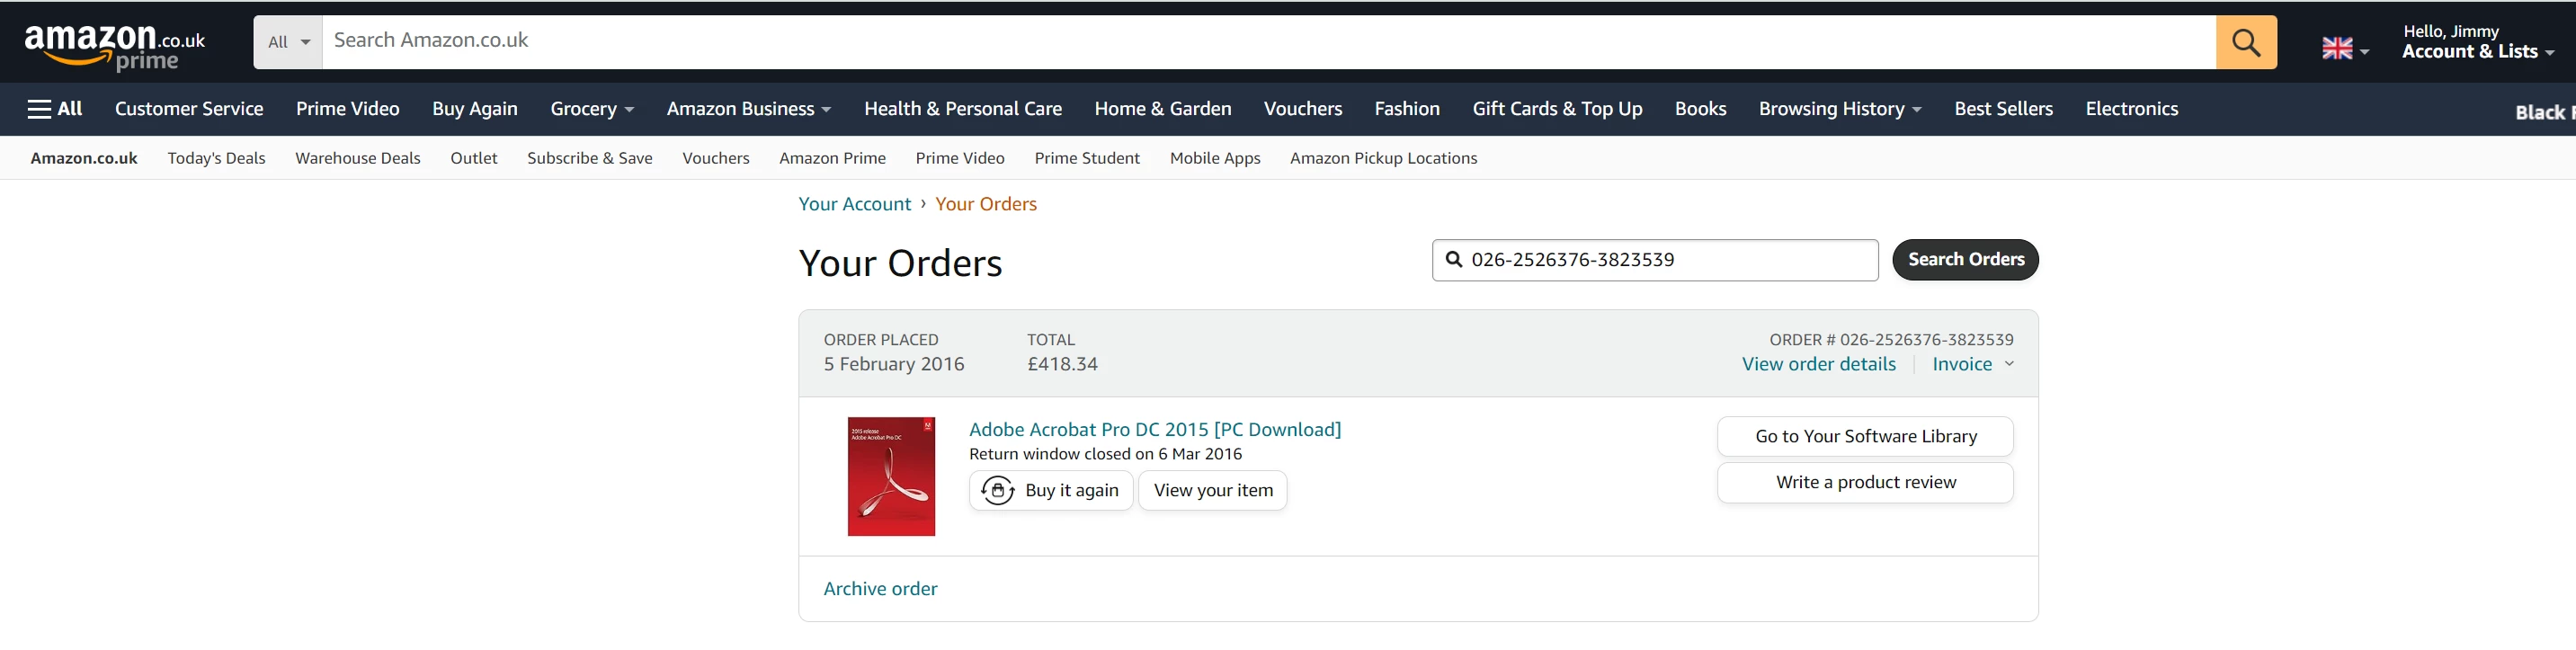Click the Adobe Acrobat product thumbnail

891,476
